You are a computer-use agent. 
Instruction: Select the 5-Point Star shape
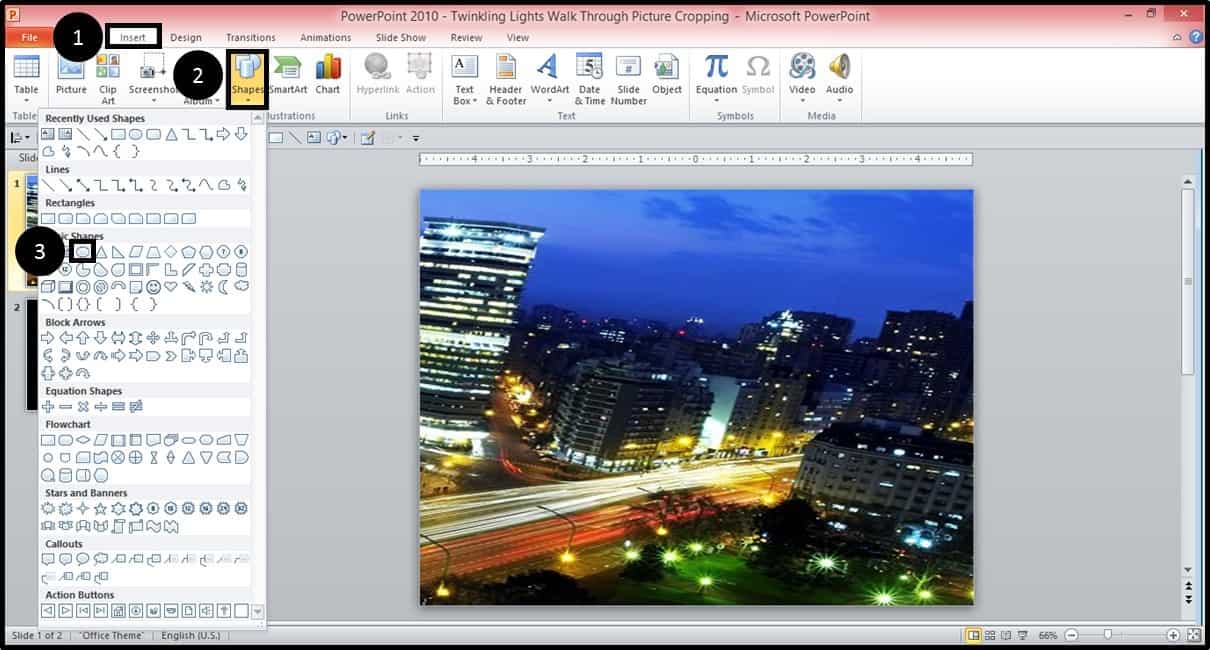100,508
